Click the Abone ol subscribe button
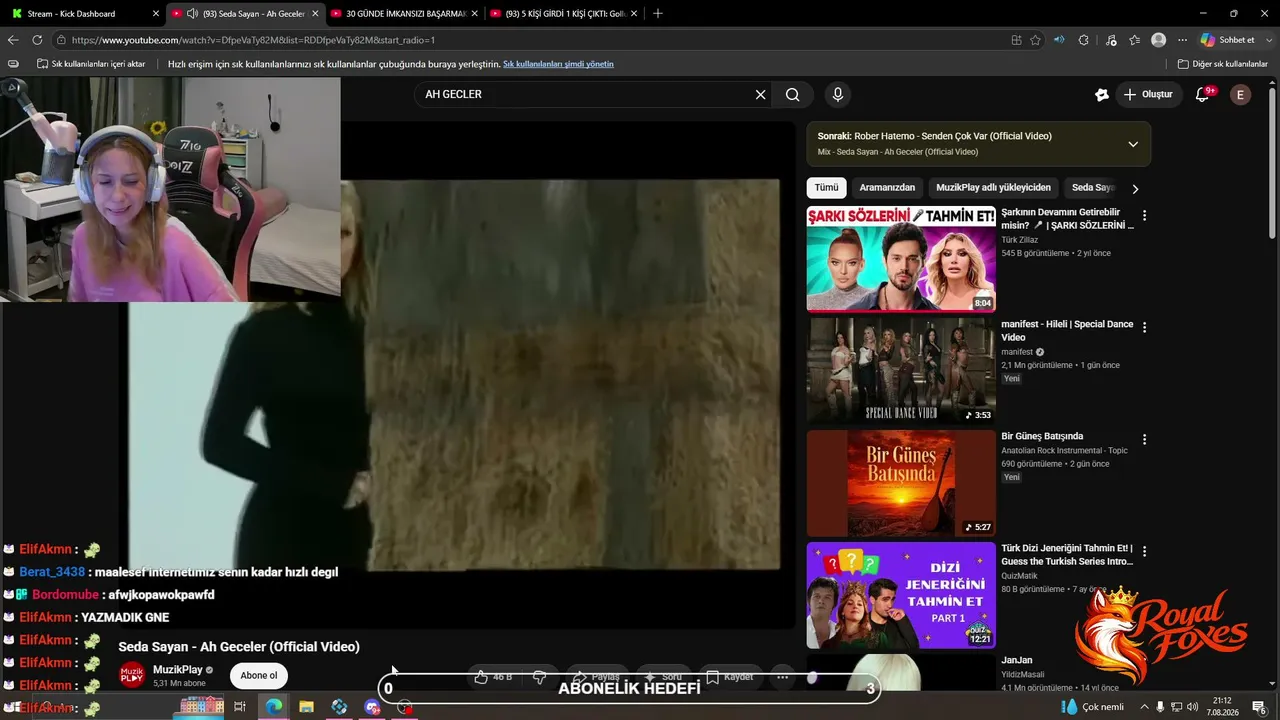 [259, 675]
